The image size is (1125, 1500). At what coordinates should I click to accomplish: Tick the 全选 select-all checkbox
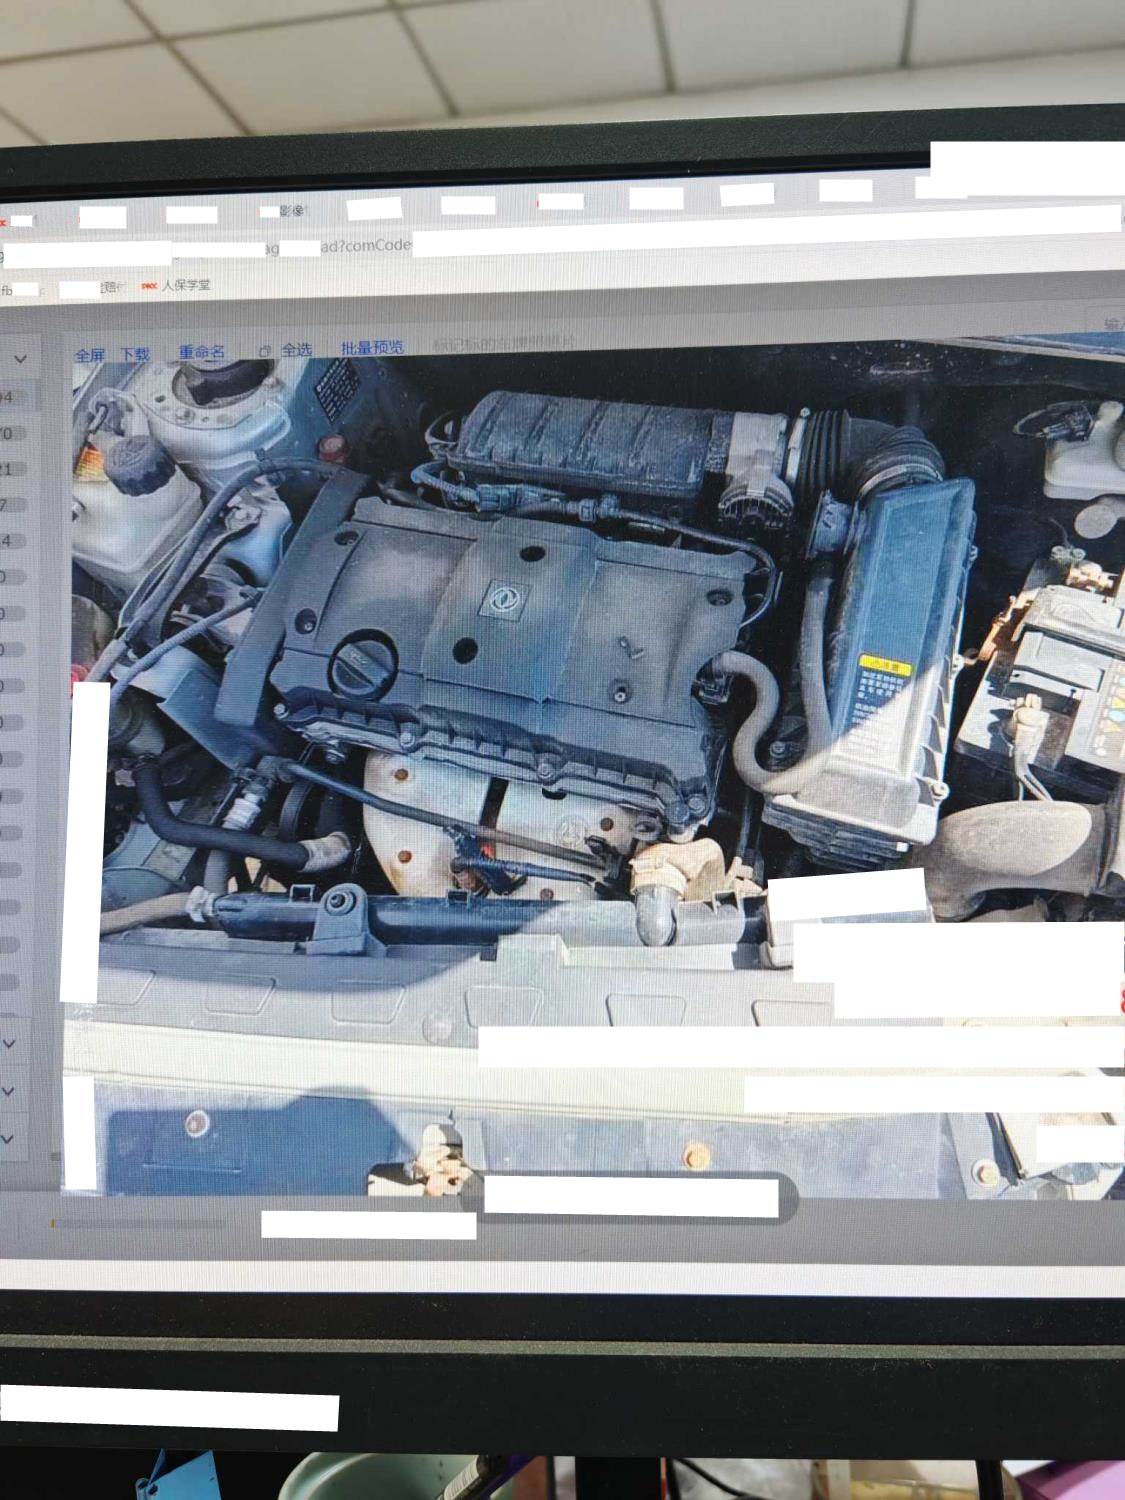pyautogui.click(x=266, y=351)
